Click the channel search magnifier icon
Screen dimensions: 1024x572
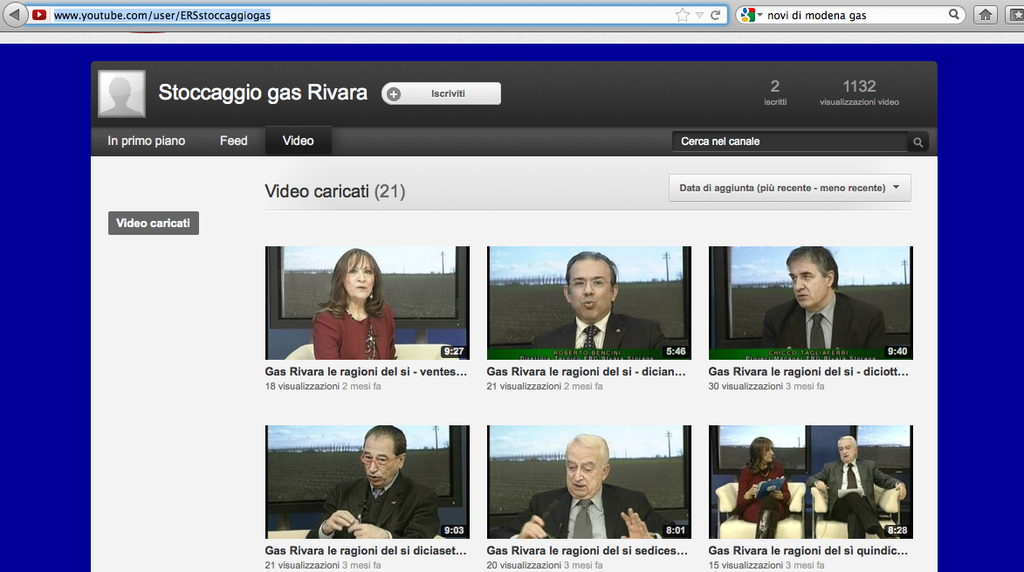pyautogui.click(x=917, y=142)
